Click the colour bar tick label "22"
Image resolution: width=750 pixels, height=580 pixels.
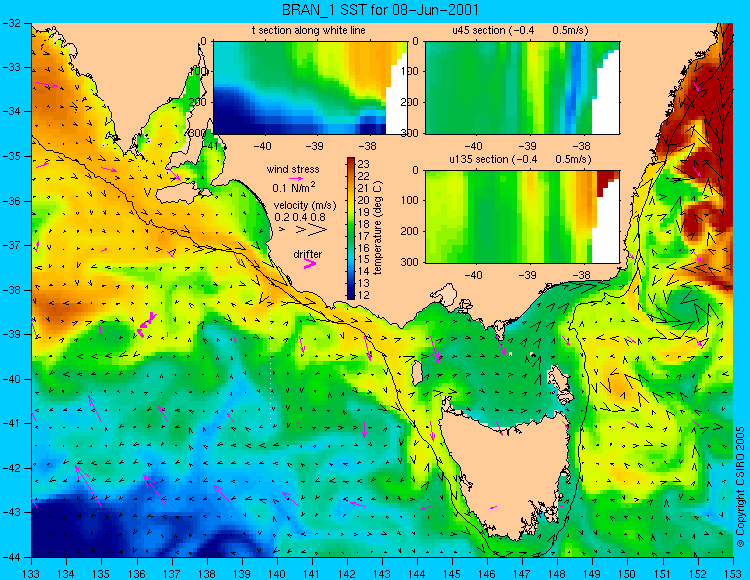364,176
